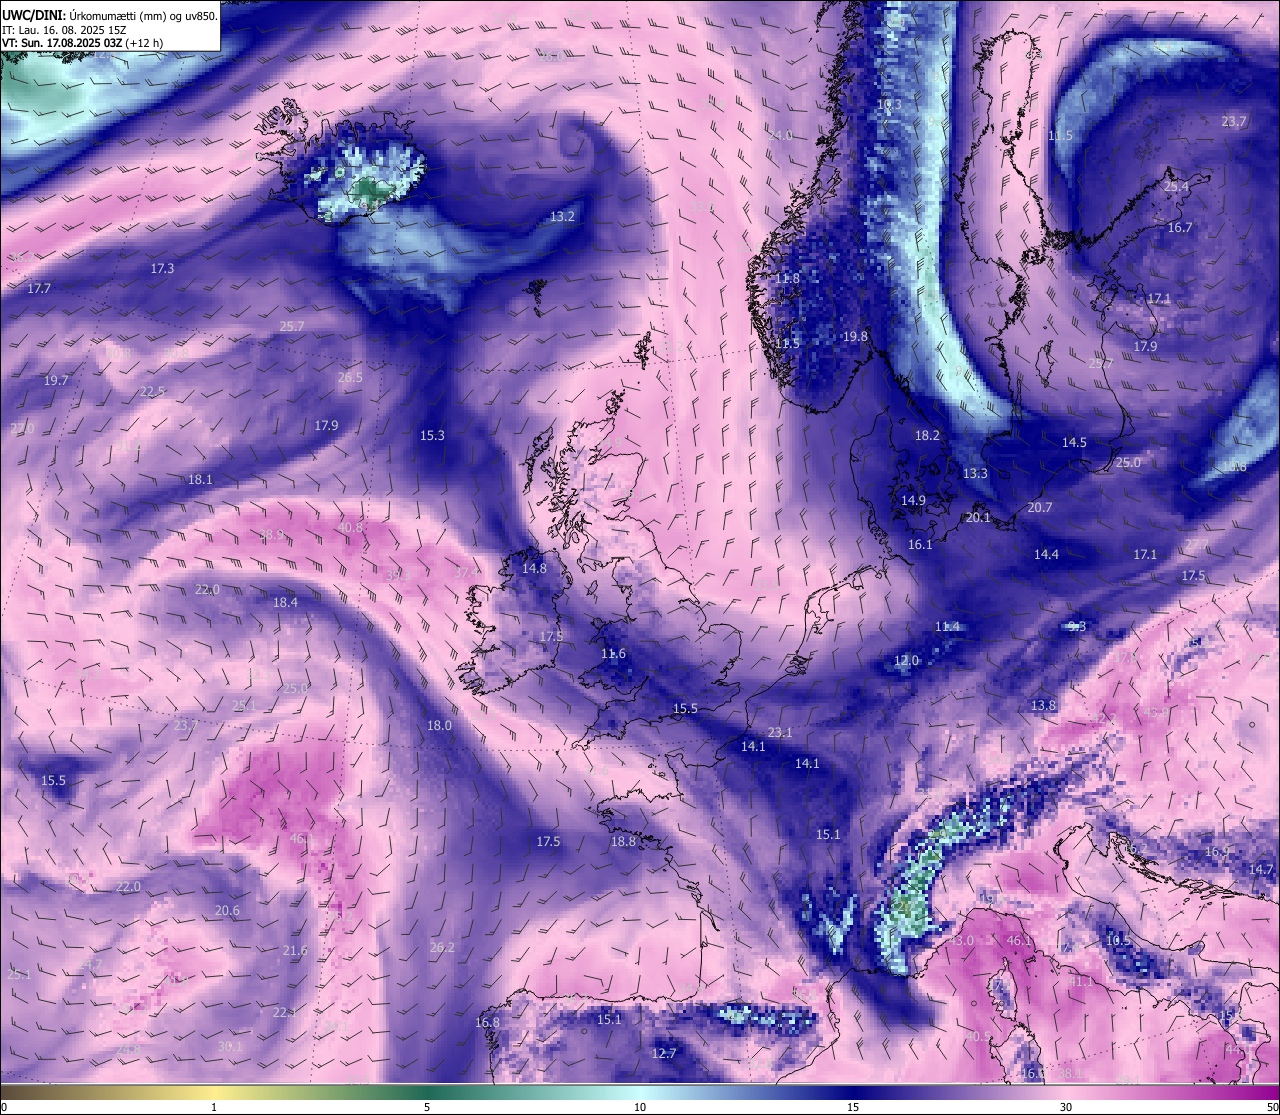Click the 18.4 value label

coord(285,603)
